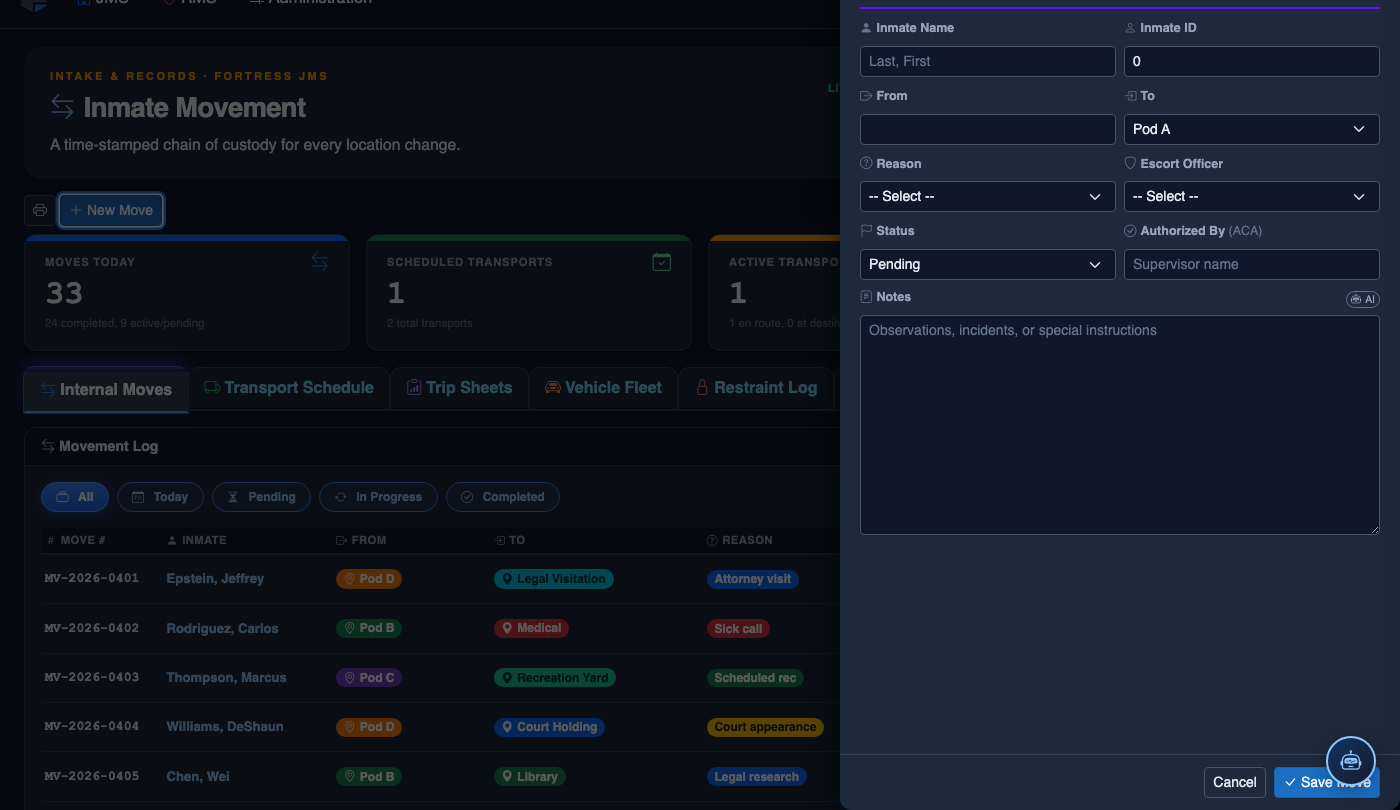Open Restraint Log tab with lock icon
The image size is (1400, 810).
point(756,388)
